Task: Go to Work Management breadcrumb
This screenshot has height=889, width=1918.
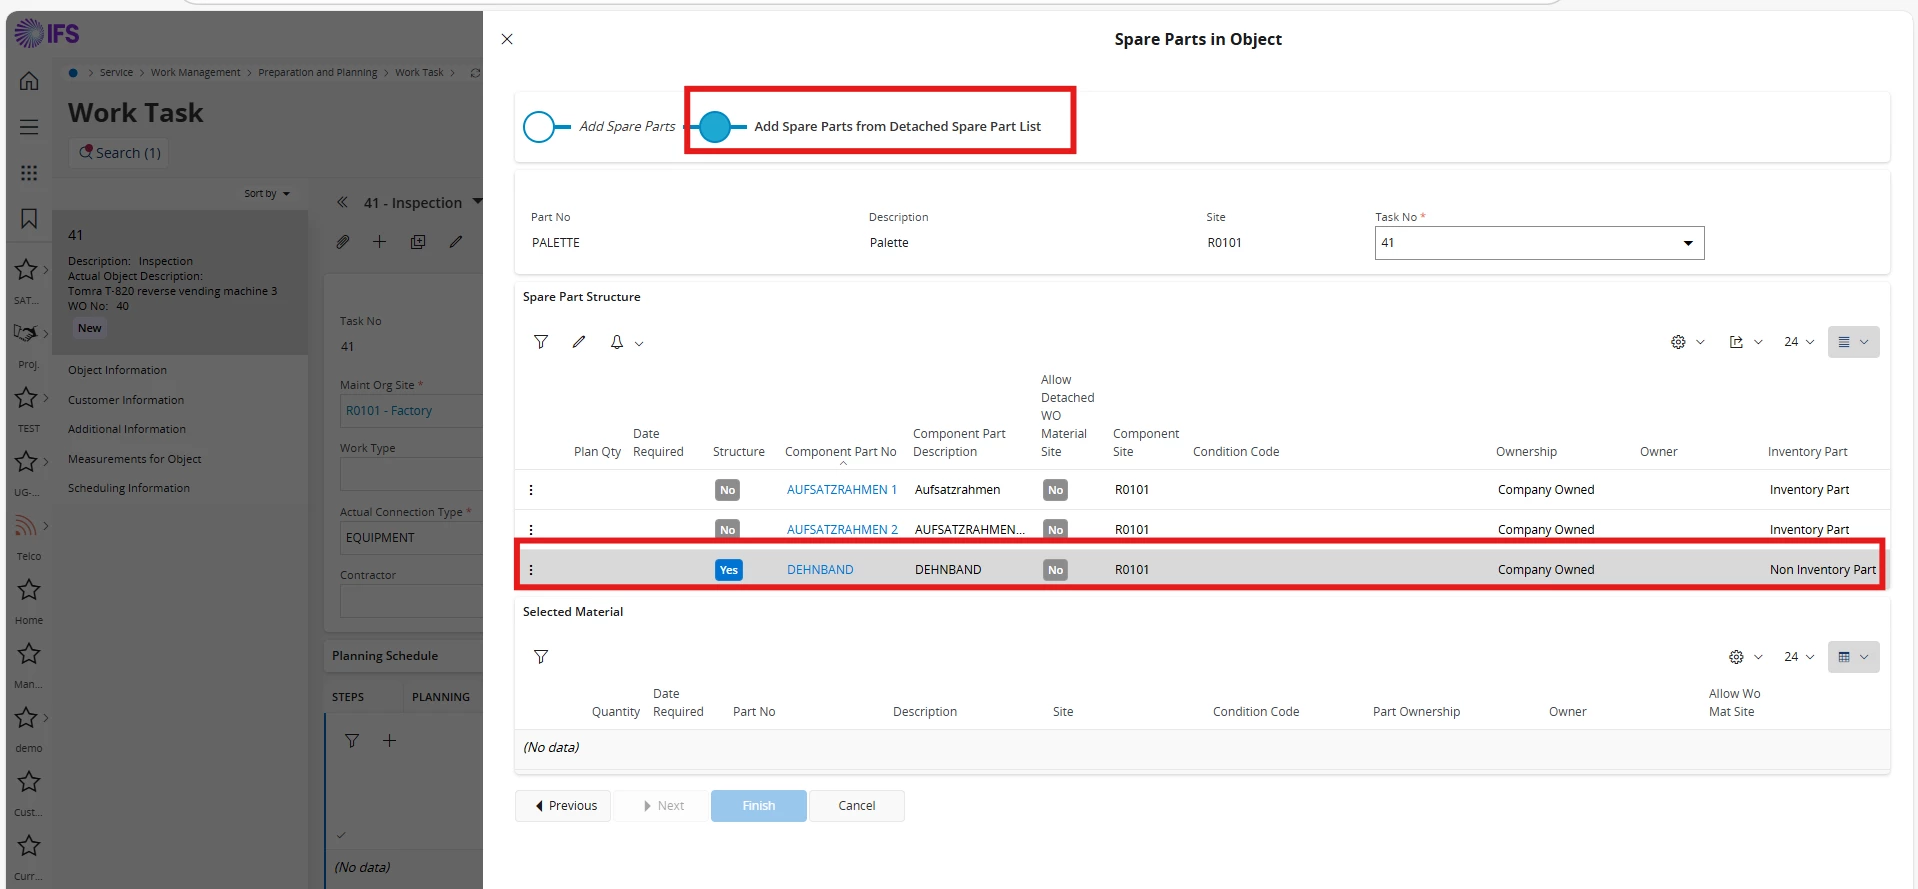Action: point(195,73)
